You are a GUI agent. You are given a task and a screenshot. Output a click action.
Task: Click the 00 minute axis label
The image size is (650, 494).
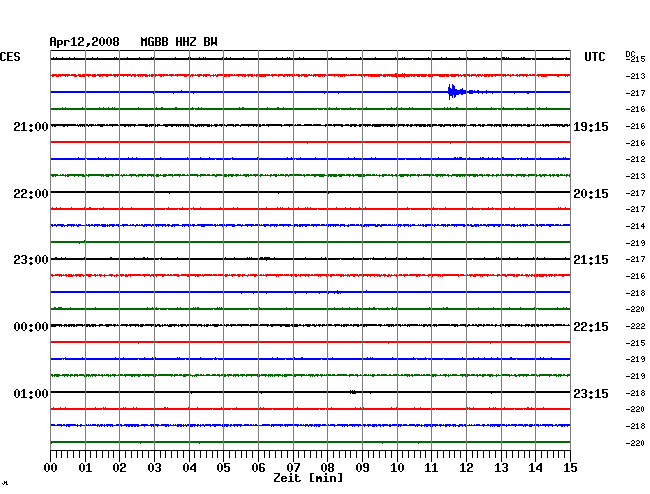(51, 467)
